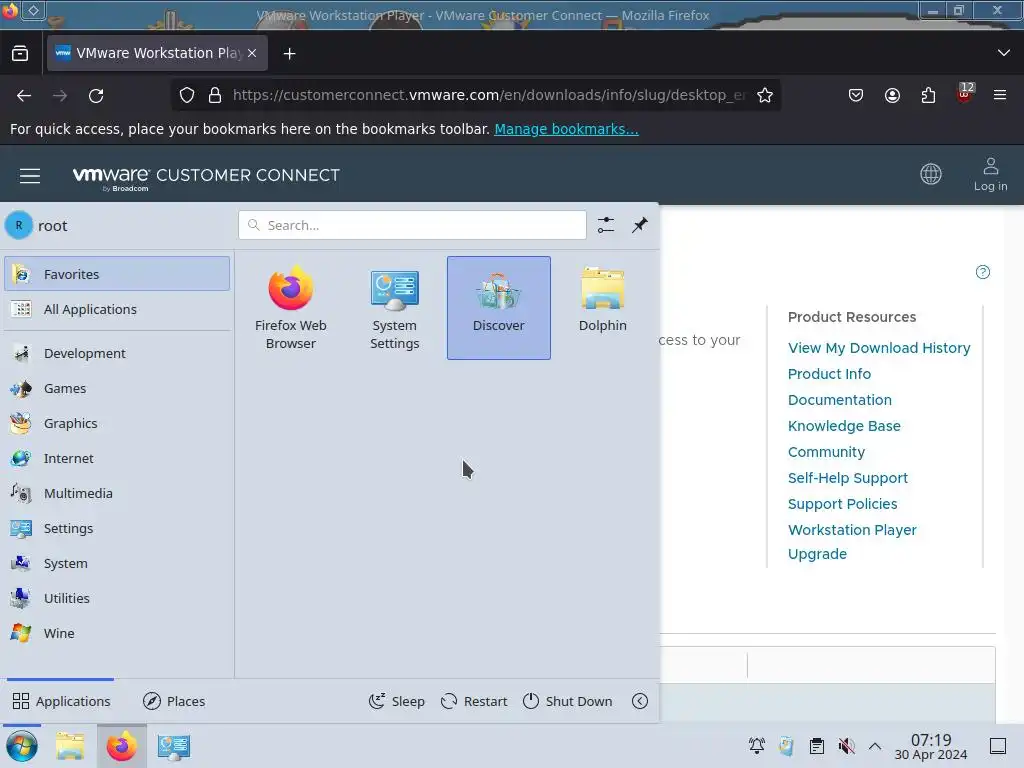The height and width of the screenshot is (768, 1024).
Task: Open the Documentation link
Action: (840, 400)
